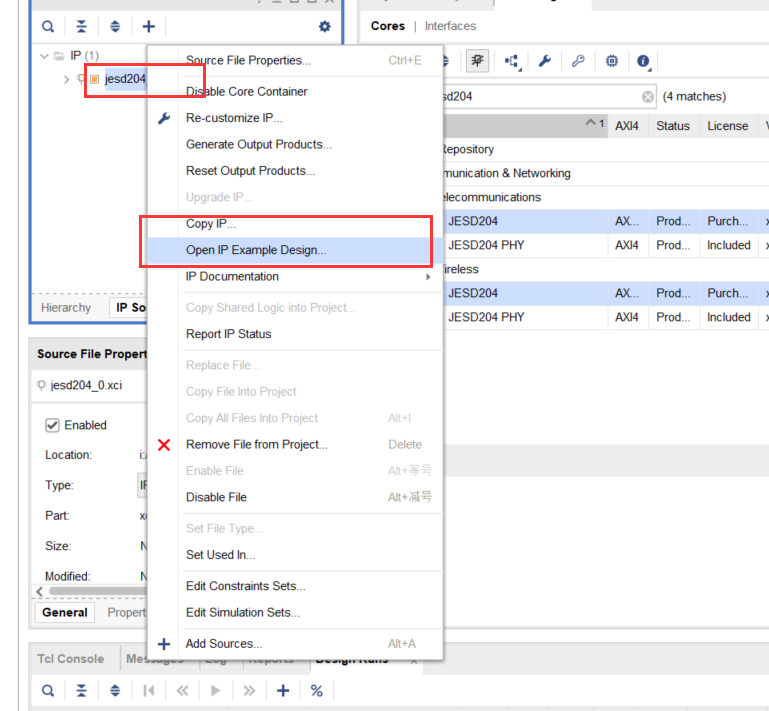This screenshot has height=711, width=769.
Task: Expand all items in the Sources panel
Action: point(115,26)
